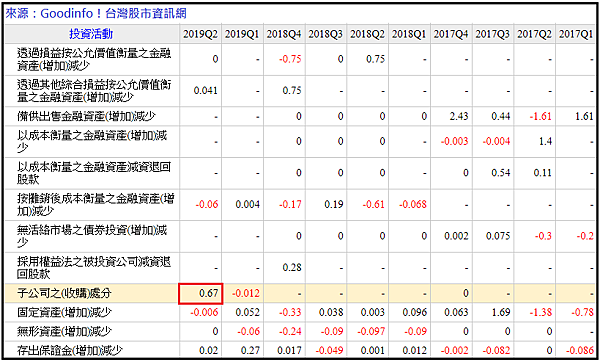
Task: Click the -0.06 value in 按攤銷後成本 row
Action: click(x=207, y=204)
